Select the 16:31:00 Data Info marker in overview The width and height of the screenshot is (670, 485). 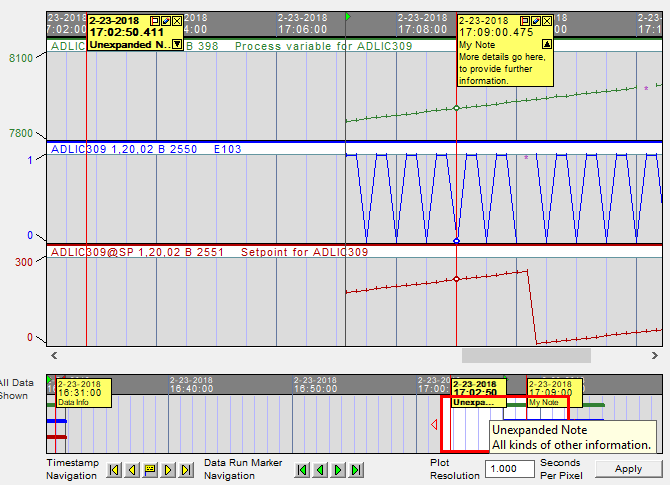81,392
